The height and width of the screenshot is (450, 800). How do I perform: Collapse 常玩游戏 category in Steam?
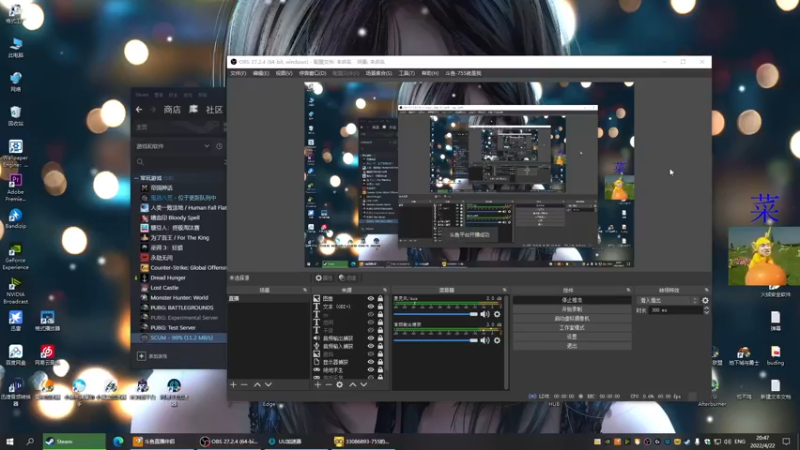pos(137,178)
